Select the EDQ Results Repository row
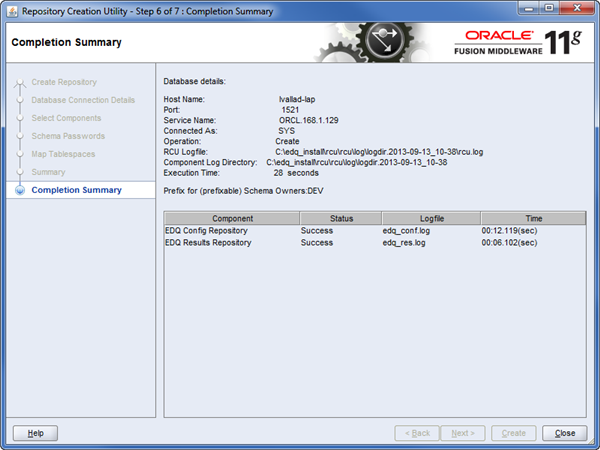Screen dimensions: 600x450 click(375, 243)
